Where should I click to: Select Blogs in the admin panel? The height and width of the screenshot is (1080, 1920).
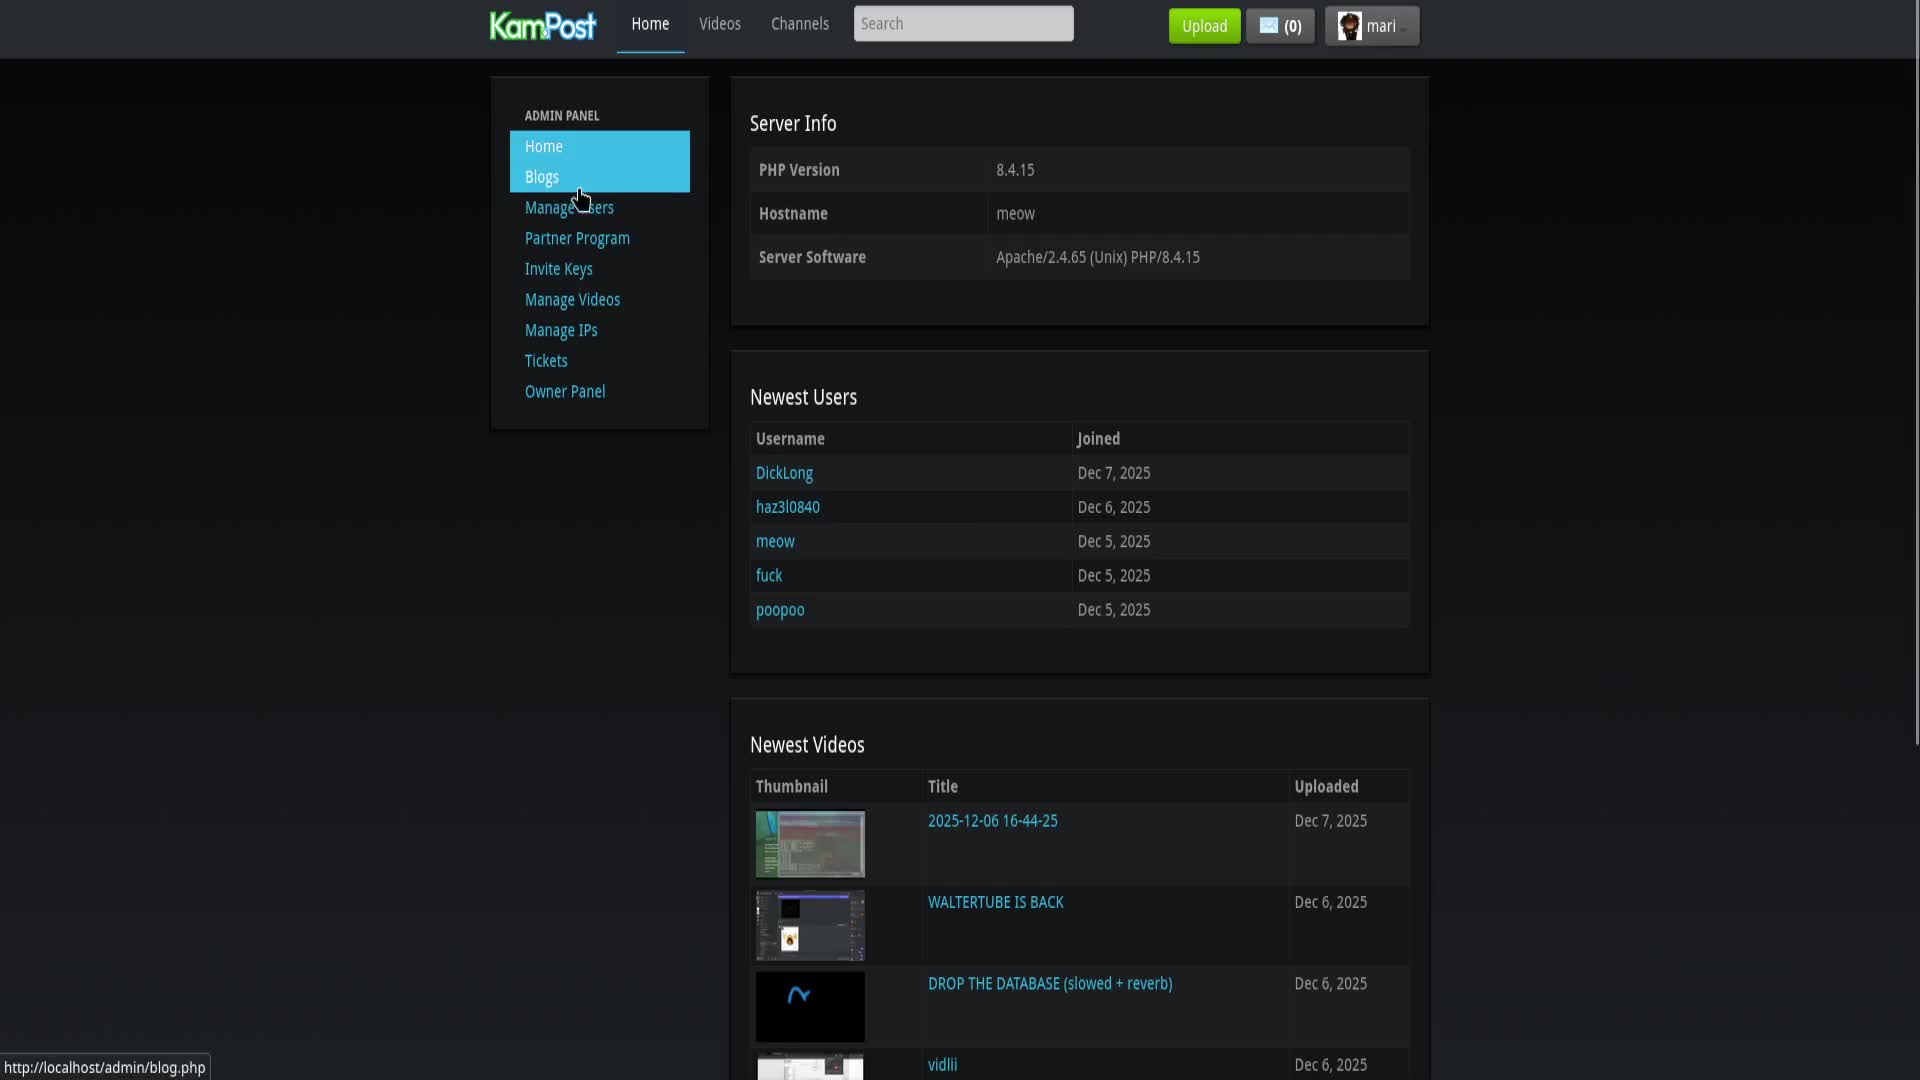coord(542,177)
